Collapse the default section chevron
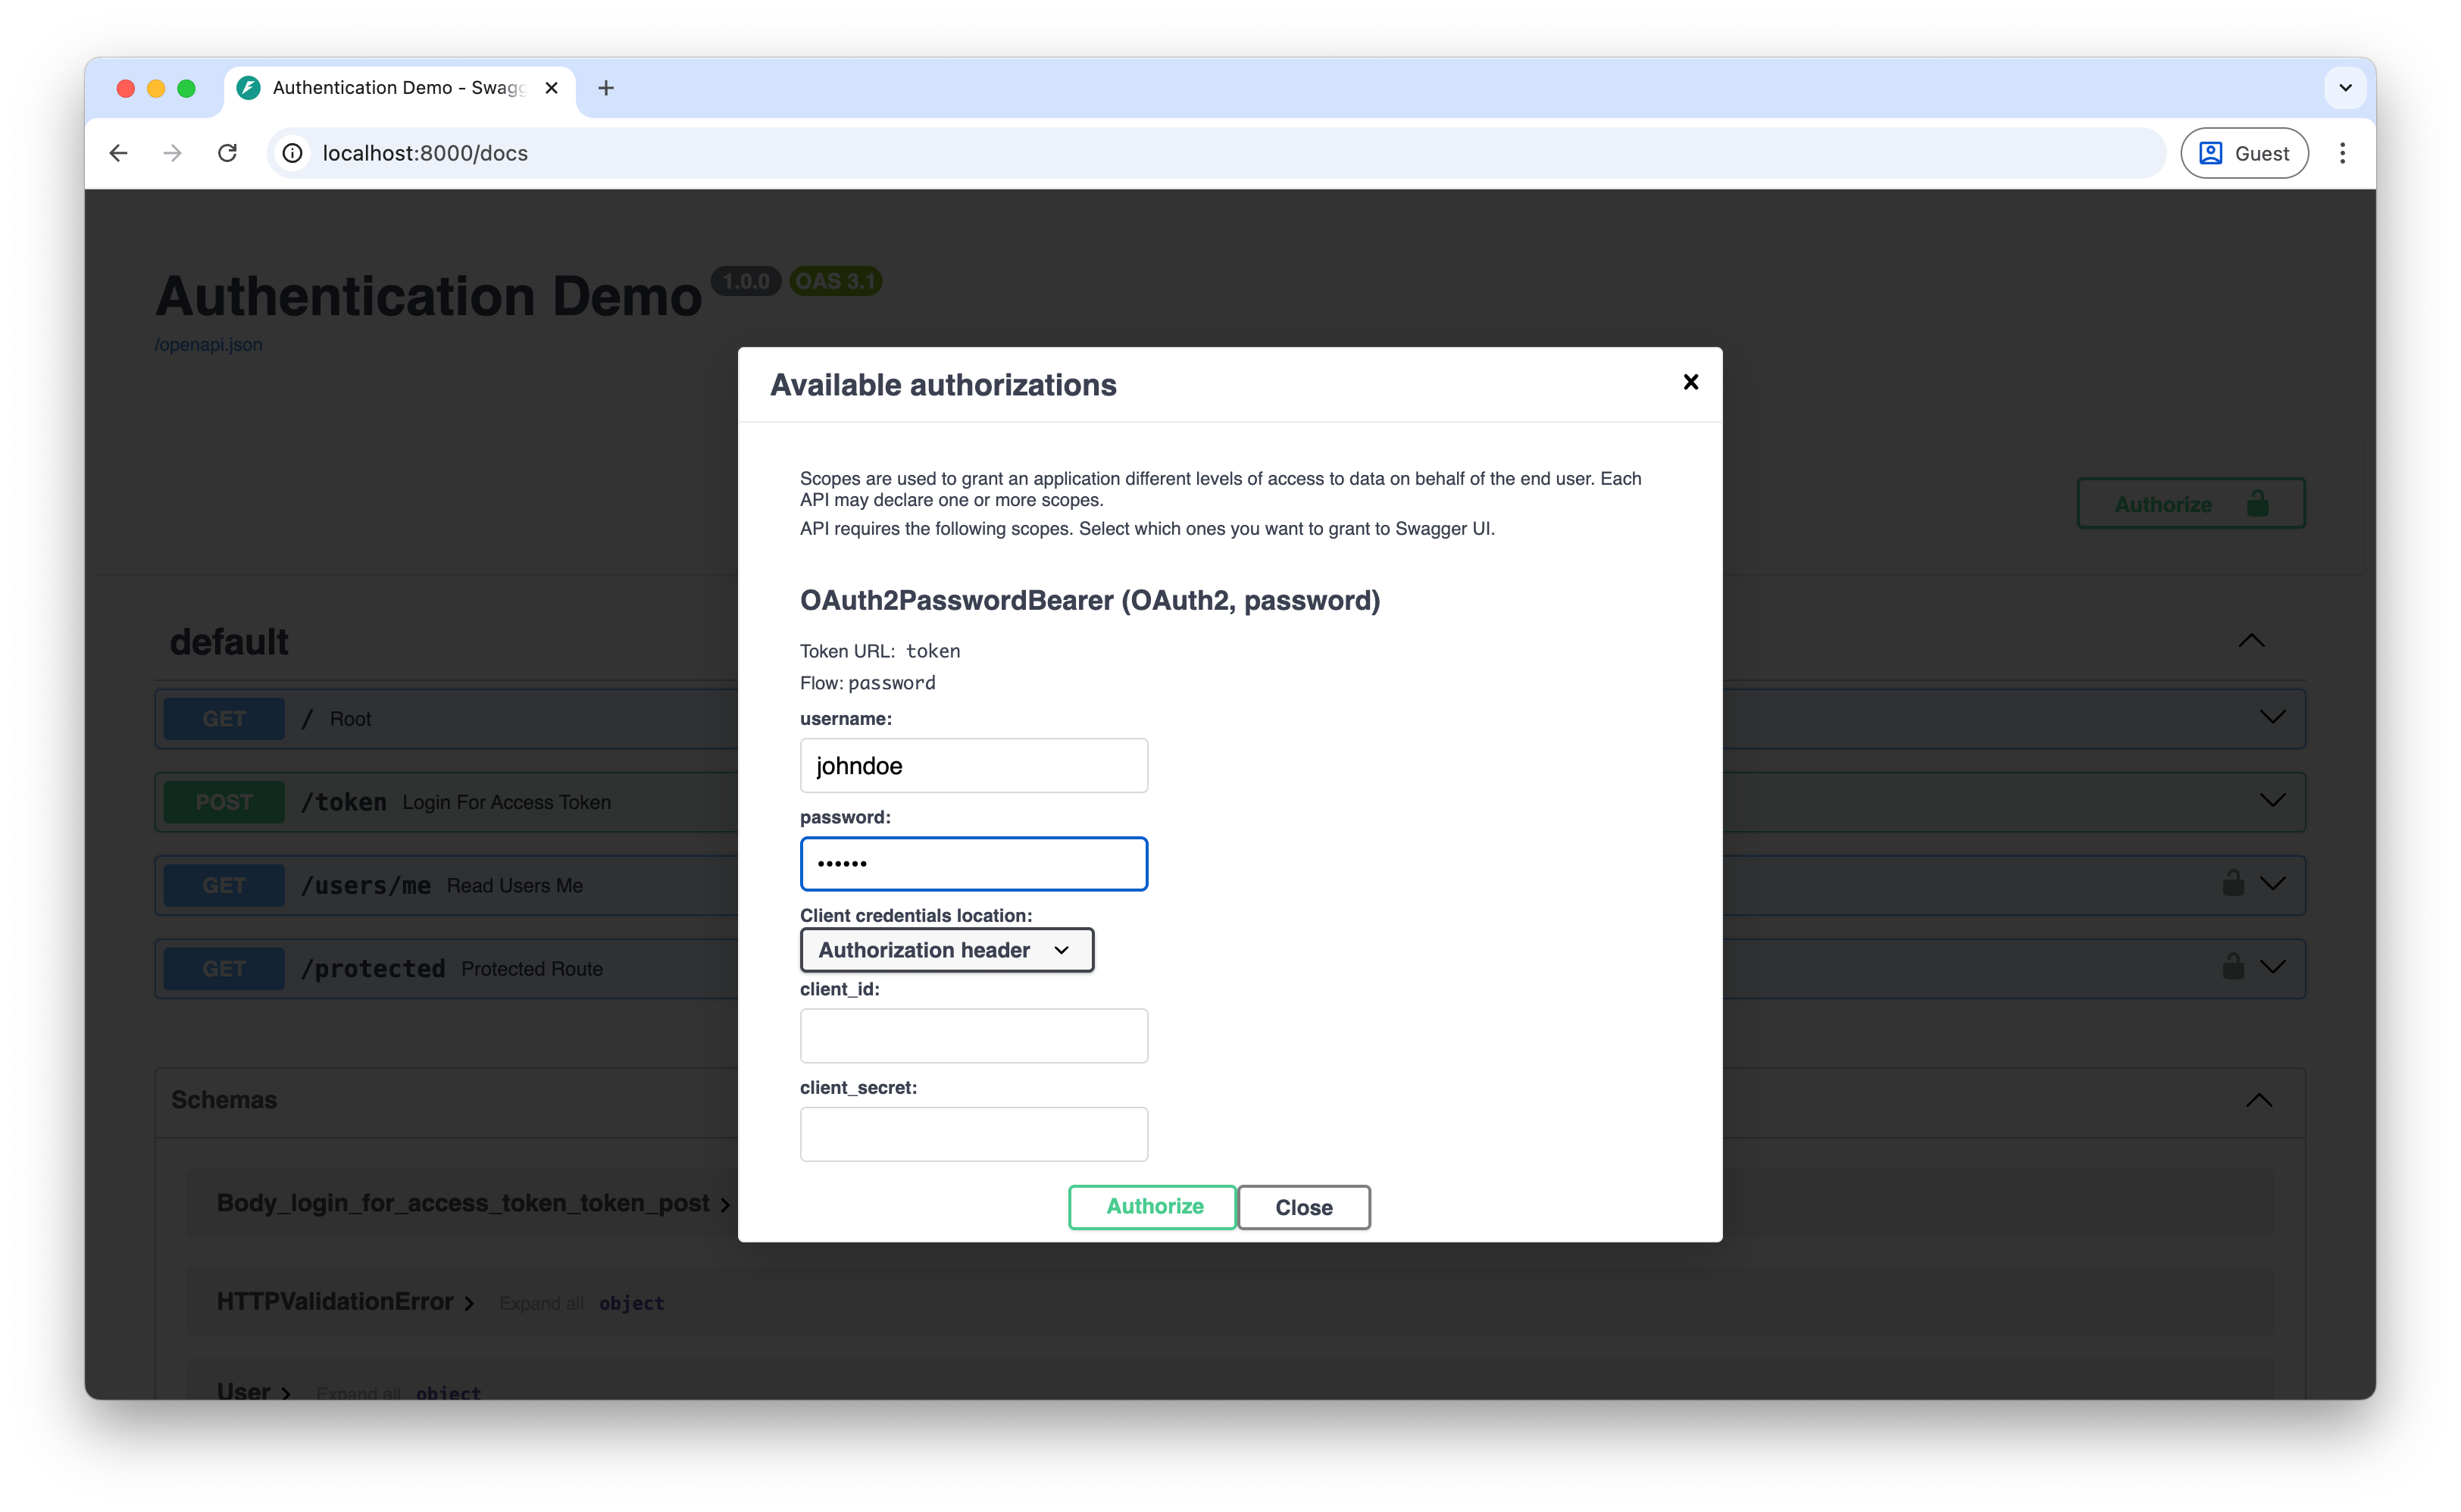2461x1512 pixels. [2250, 641]
